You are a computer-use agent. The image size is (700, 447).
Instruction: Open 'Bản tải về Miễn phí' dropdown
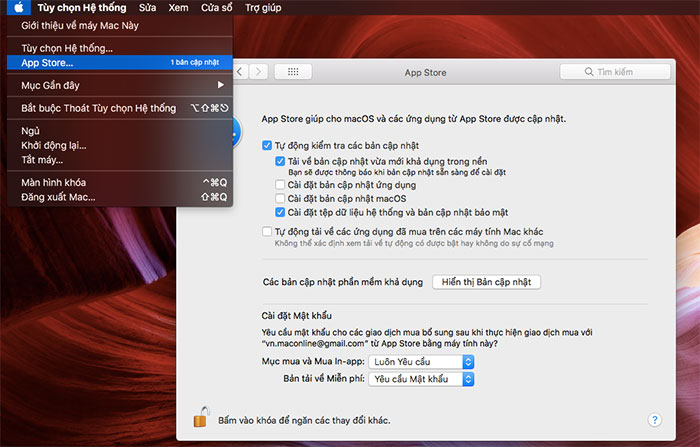point(421,379)
